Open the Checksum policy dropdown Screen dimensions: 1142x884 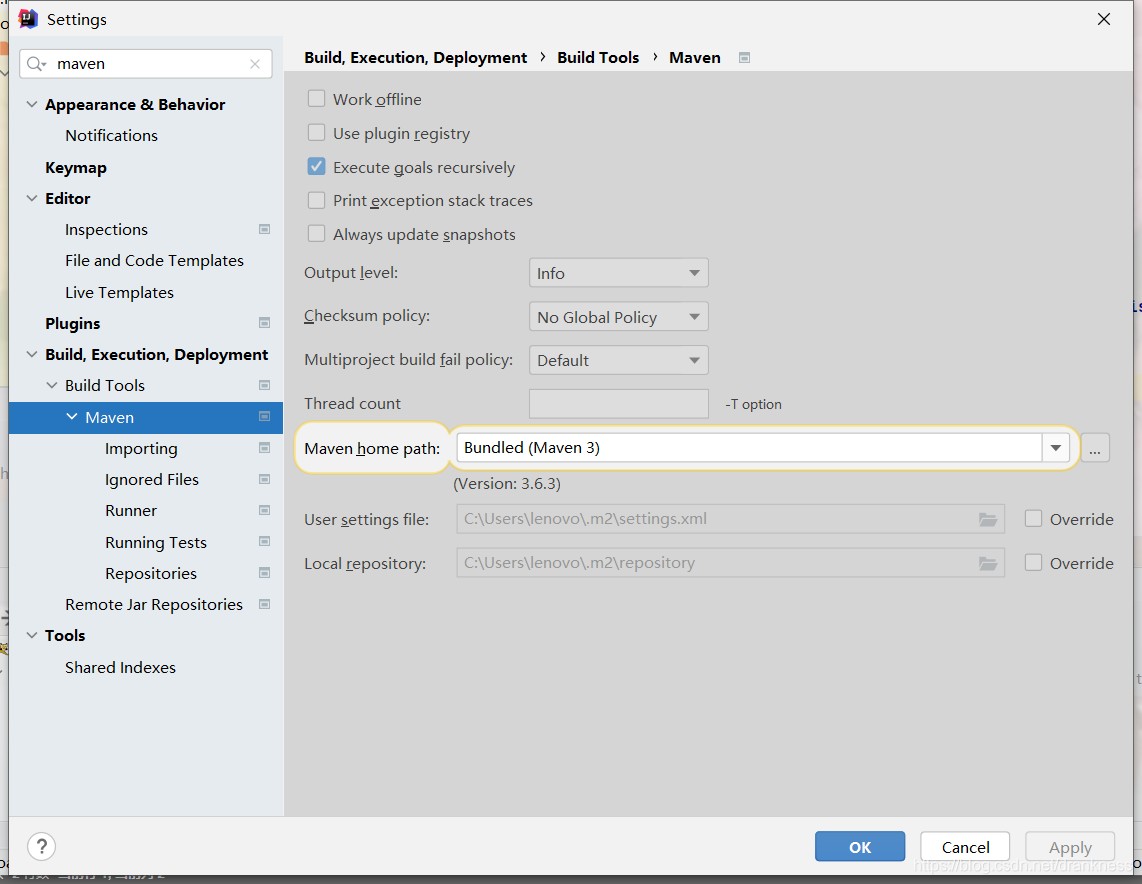[618, 317]
